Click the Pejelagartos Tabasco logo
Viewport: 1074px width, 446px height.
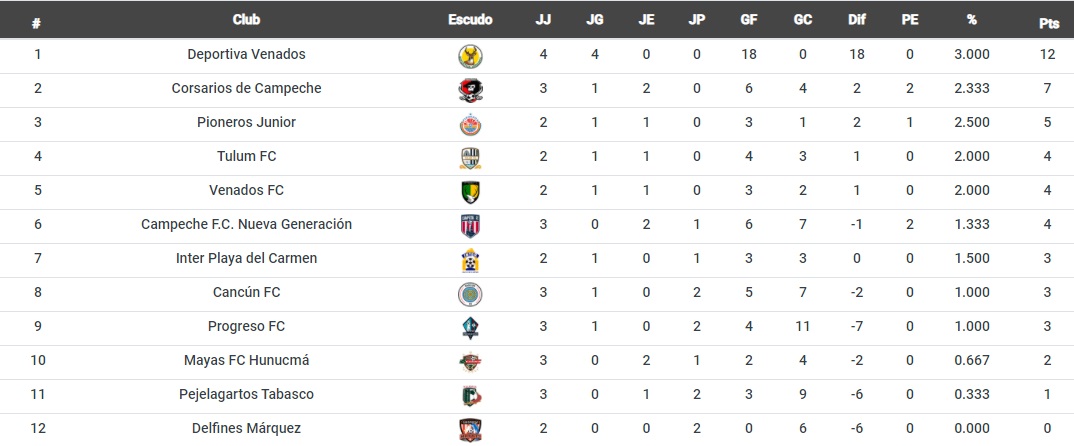tap(470, 396)
